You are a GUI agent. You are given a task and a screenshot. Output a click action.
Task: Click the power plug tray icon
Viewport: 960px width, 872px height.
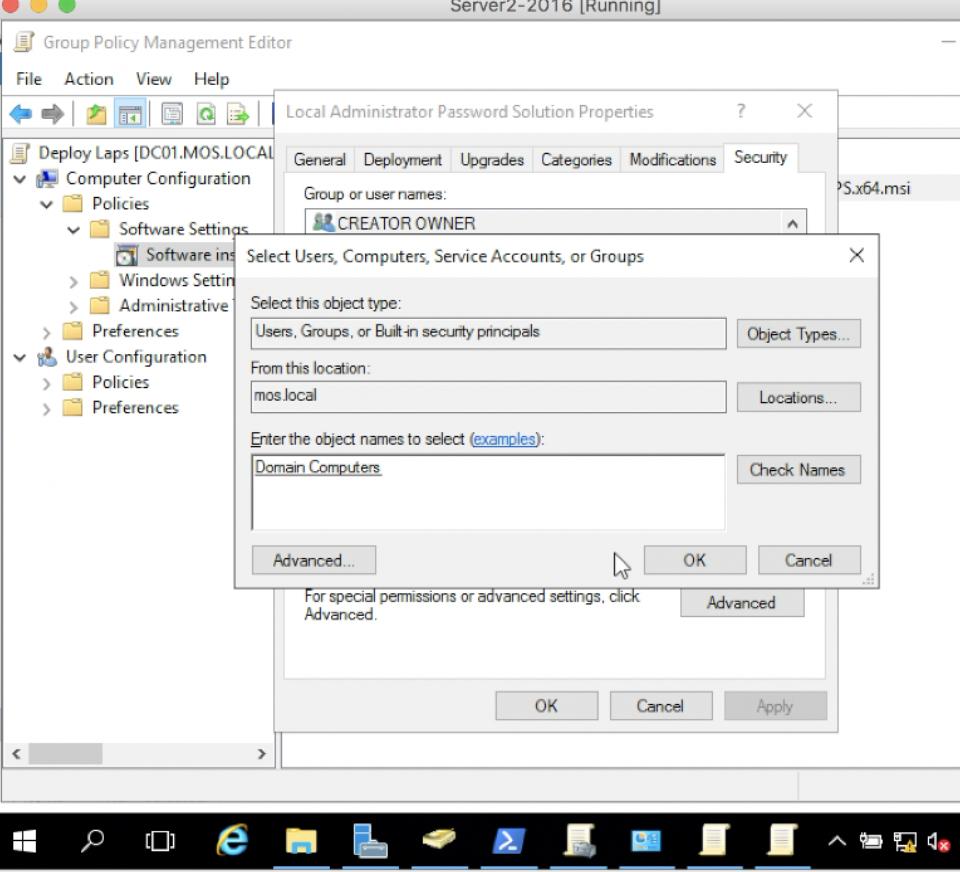click(x=870, y=842)
